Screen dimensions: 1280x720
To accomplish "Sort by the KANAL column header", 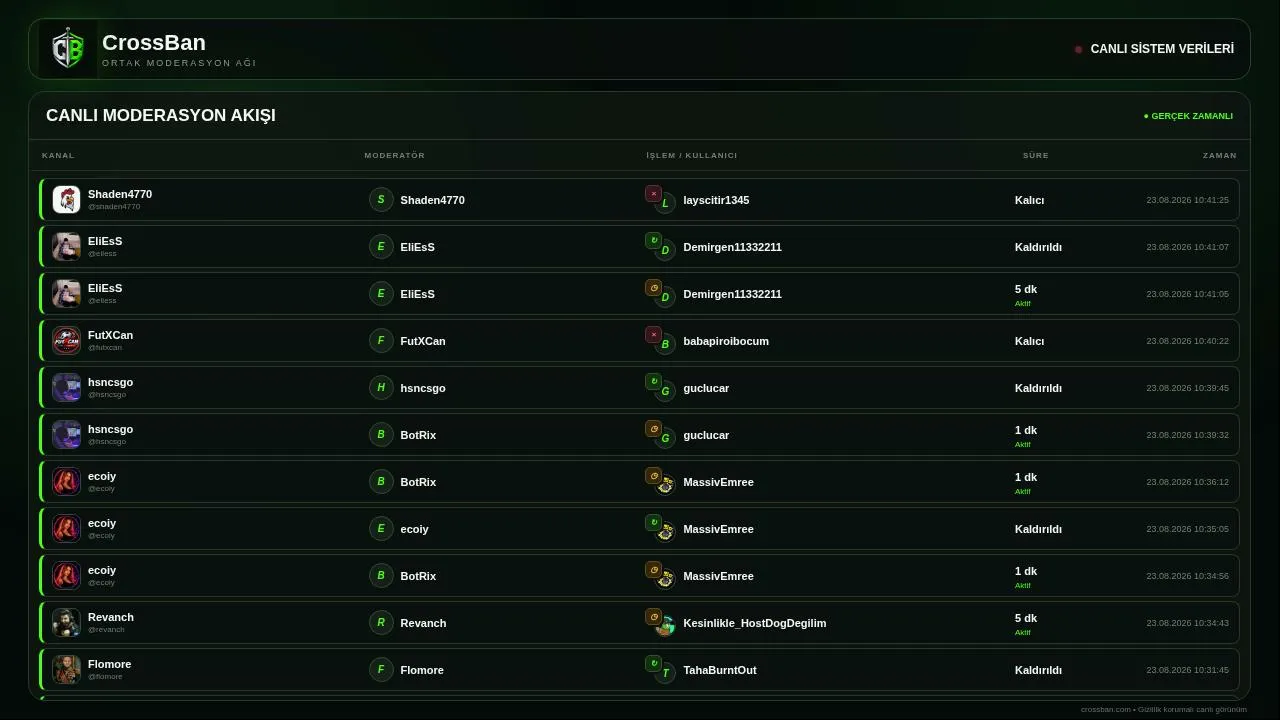I will pyautogui.click(x=58, y=155).
